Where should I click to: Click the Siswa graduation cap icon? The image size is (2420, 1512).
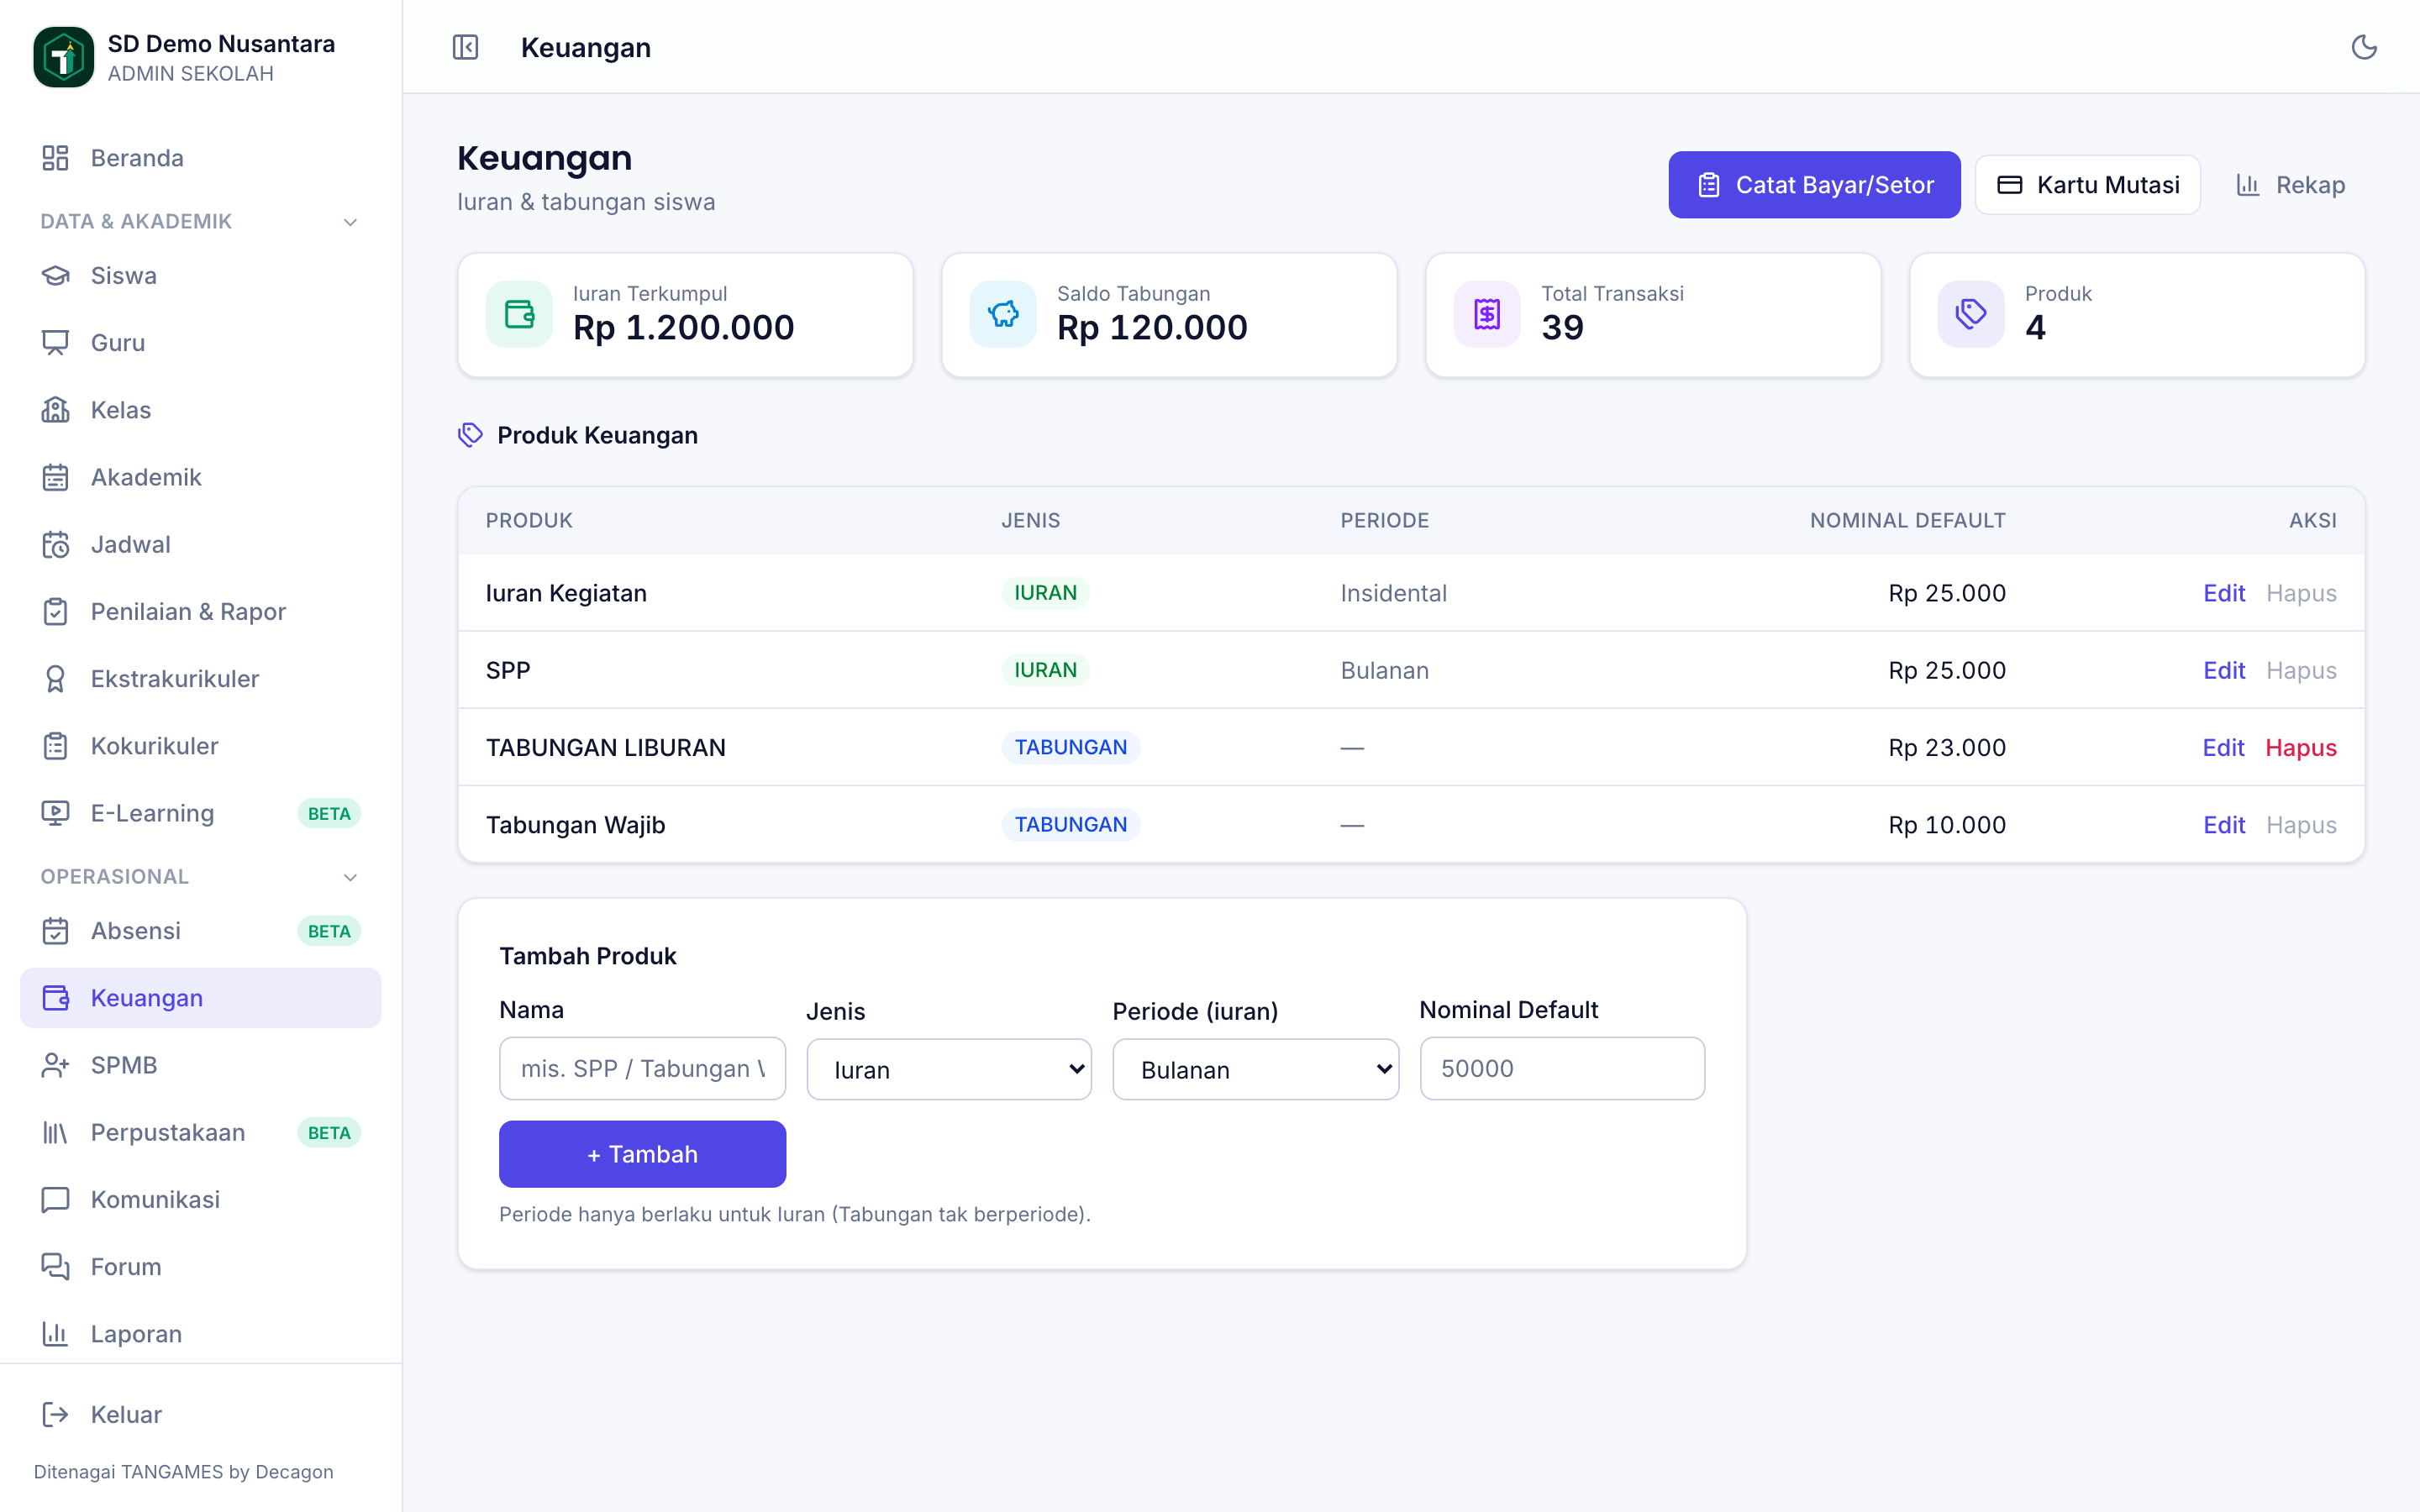(55, 275)
